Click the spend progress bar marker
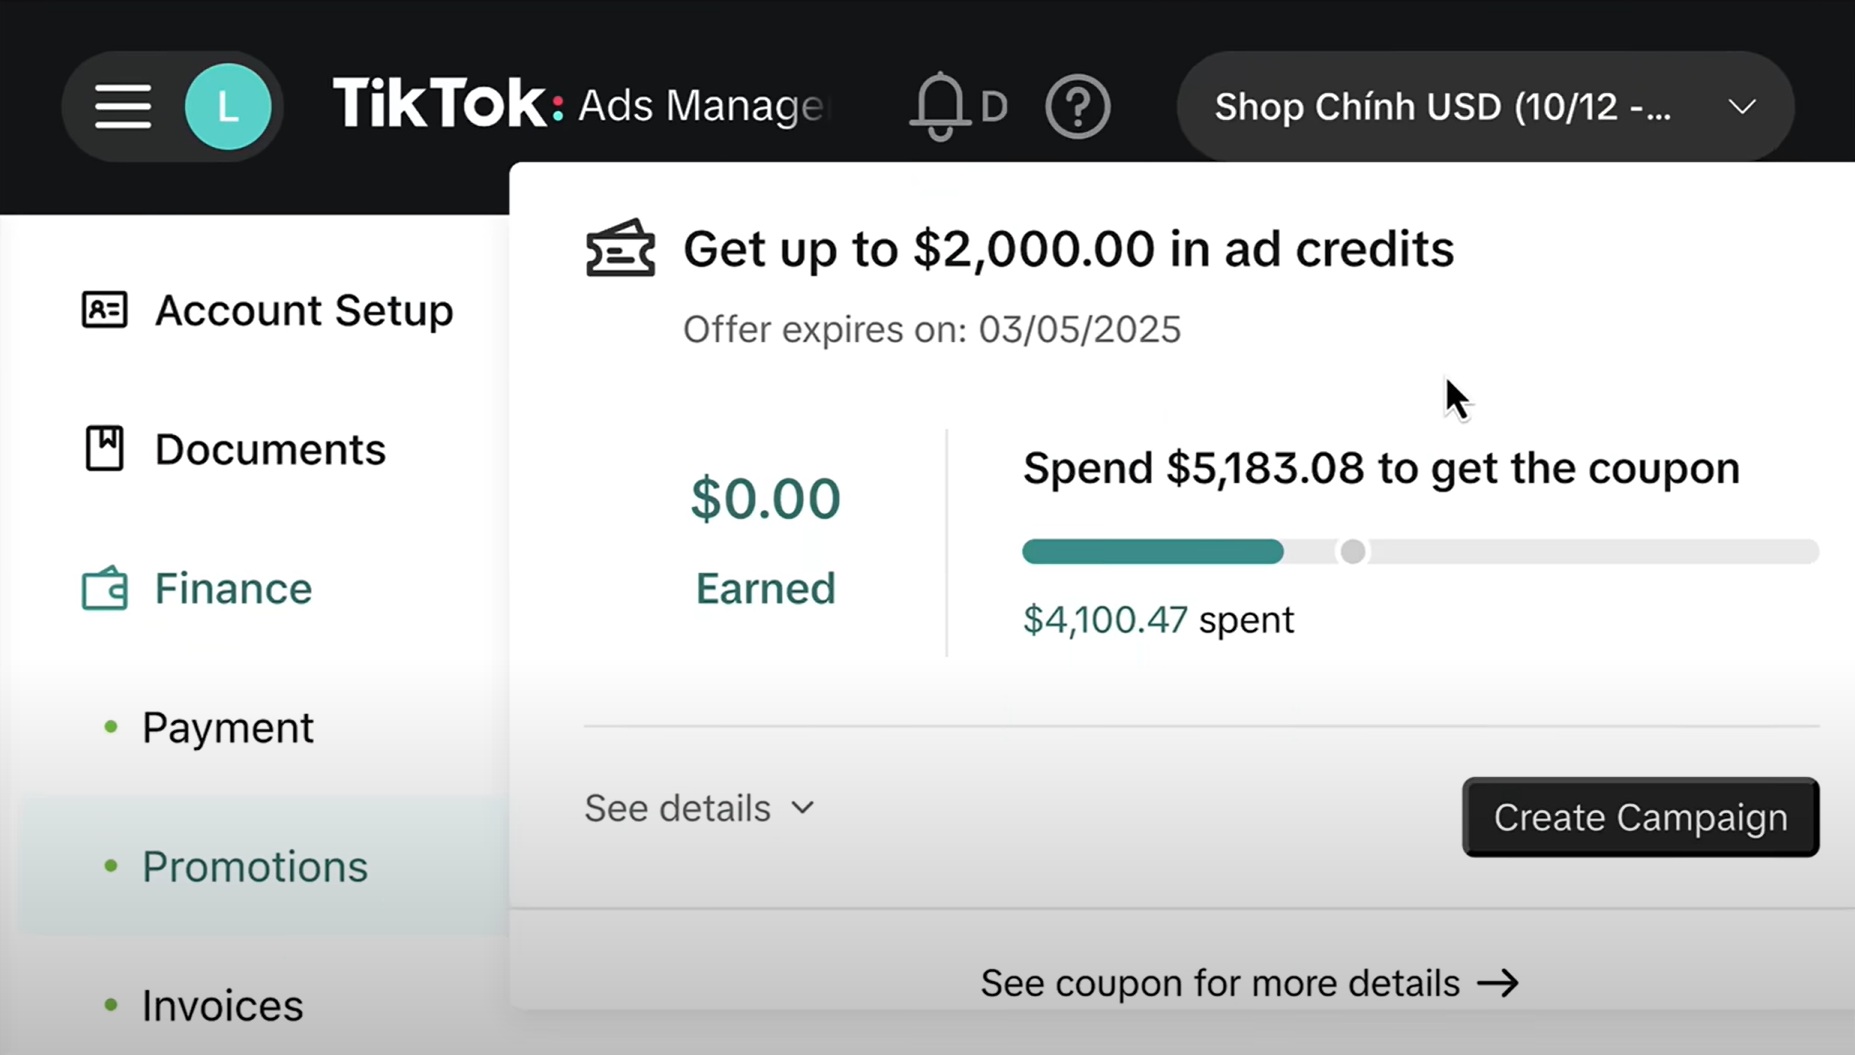The image size is (1855, 1055). click(x=1352, y=551)
